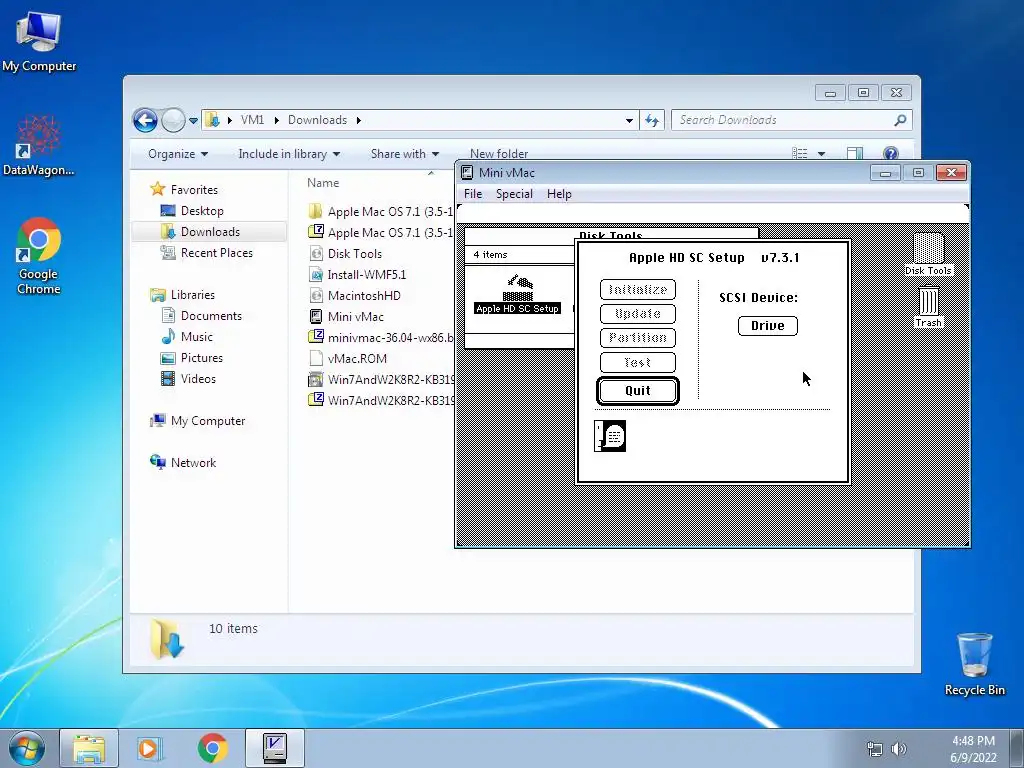Image resolution: width=1024 pixels, height=768 pixels.
Task: Click the Search Downloads field
Action: 784,120
